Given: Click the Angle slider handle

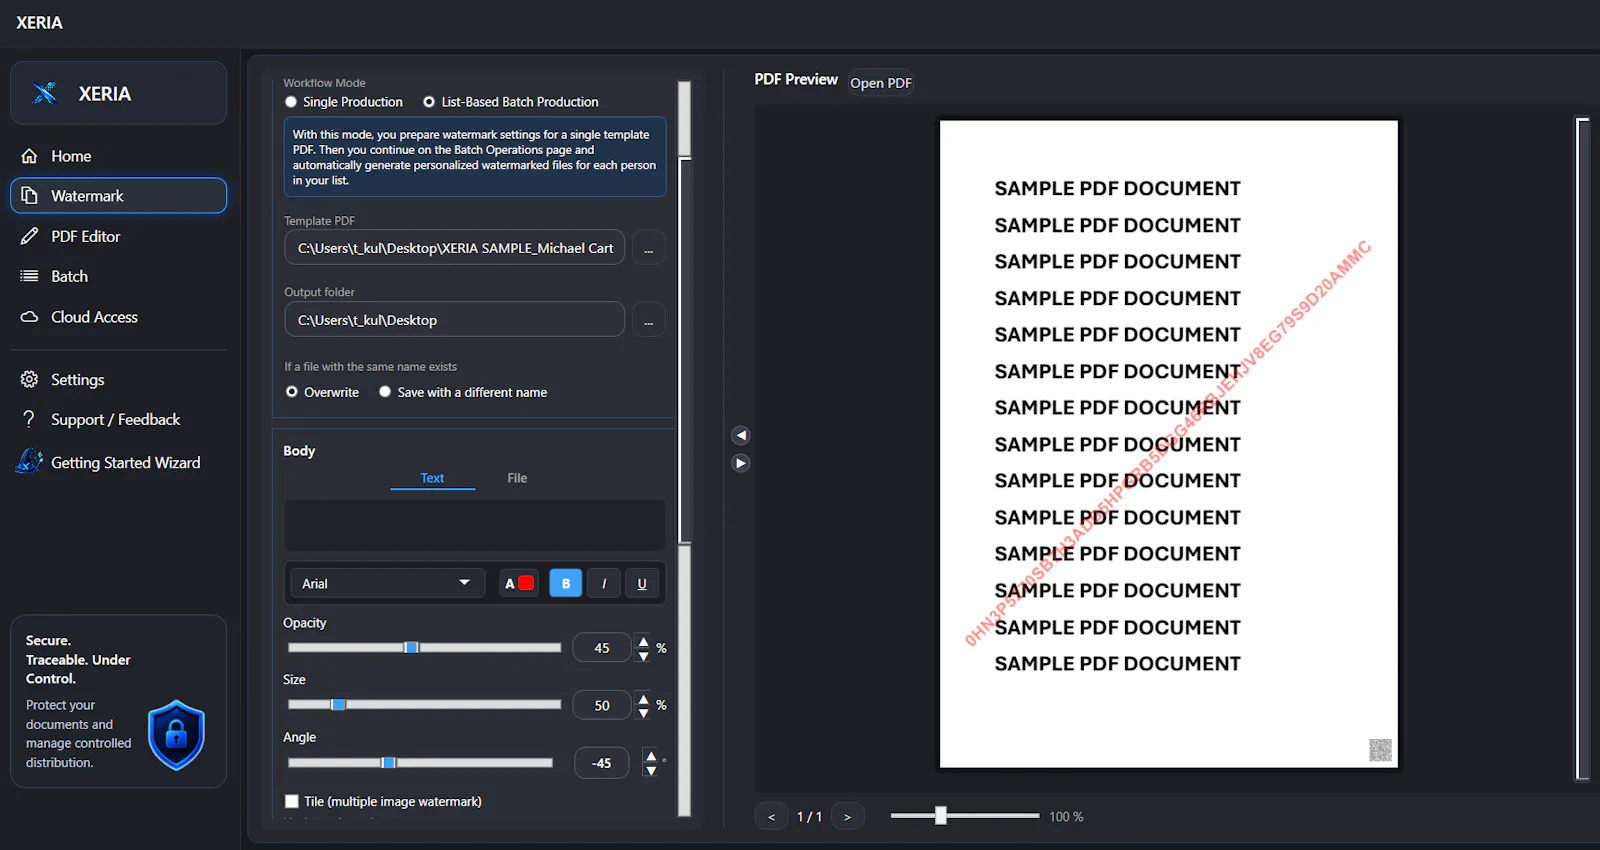Looking at the screenshot, I should tap(388, 762).
